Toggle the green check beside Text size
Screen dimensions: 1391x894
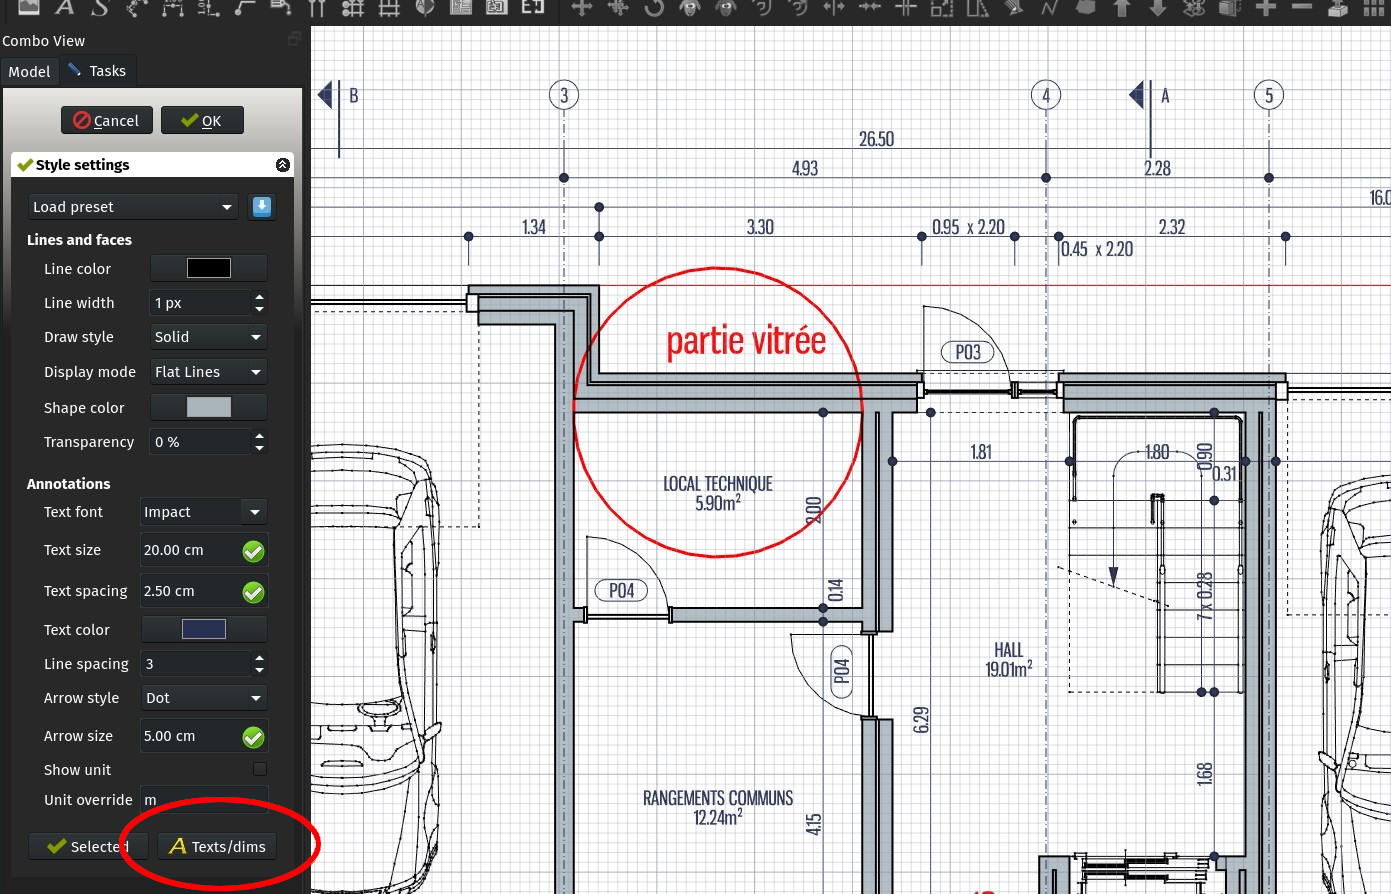click(x=253, y=550)
